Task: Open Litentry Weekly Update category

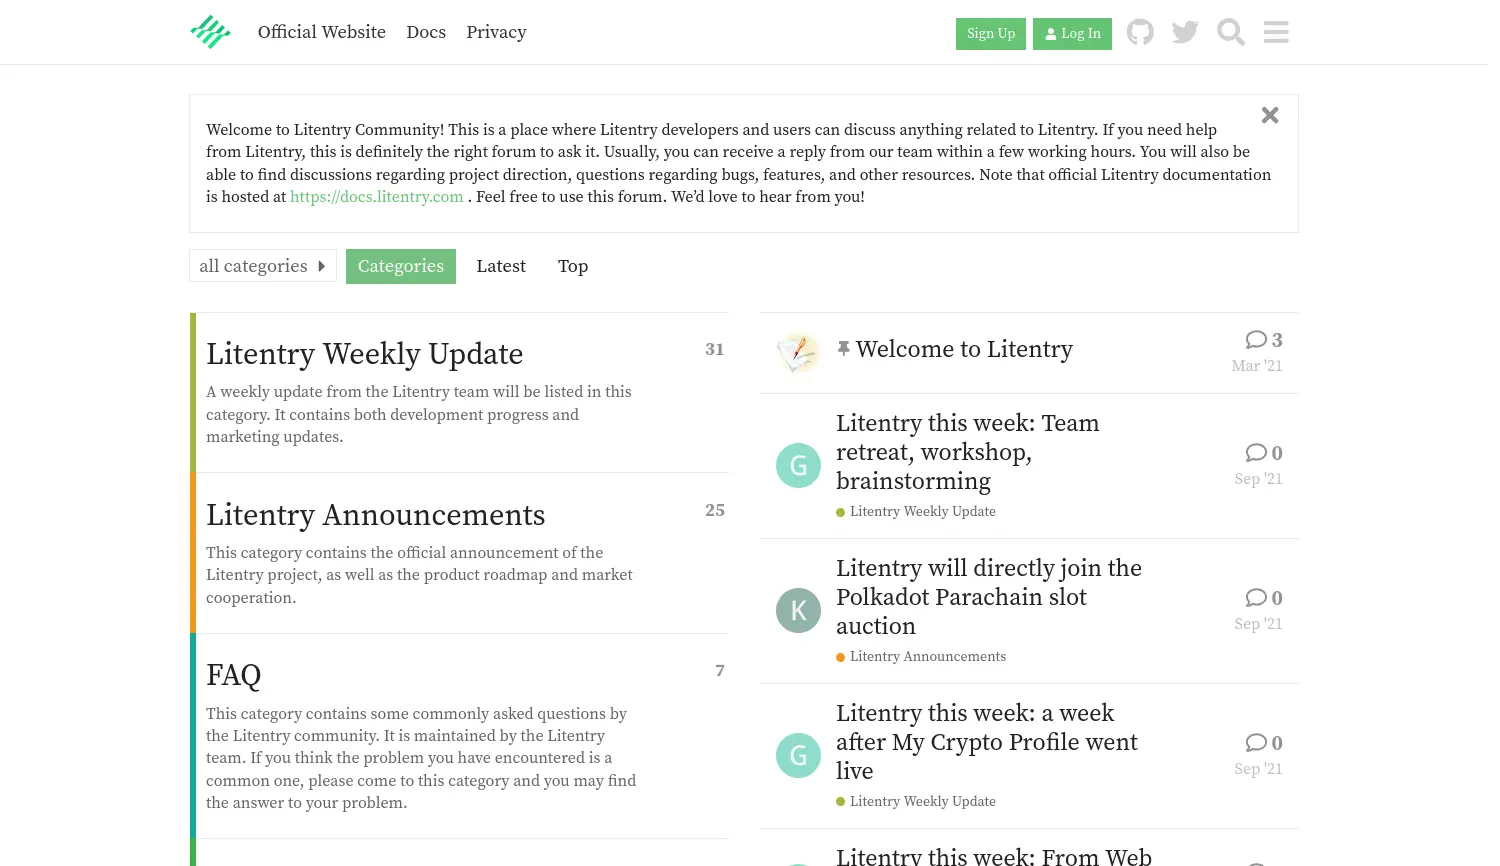Action: click(x=365, y=354)
